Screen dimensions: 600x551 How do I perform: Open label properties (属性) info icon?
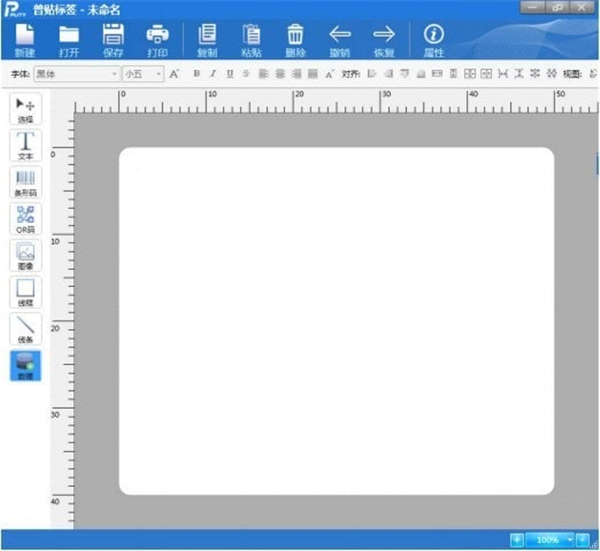433,39
